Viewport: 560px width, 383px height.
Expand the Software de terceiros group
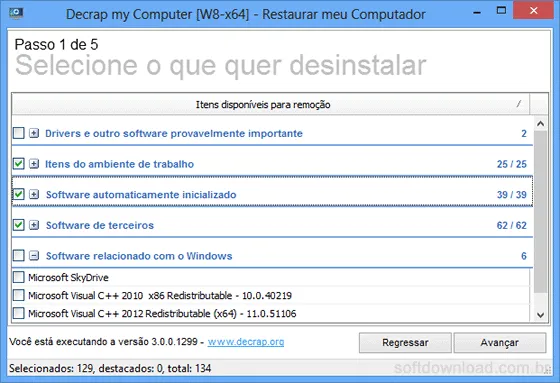pos(34,225)
